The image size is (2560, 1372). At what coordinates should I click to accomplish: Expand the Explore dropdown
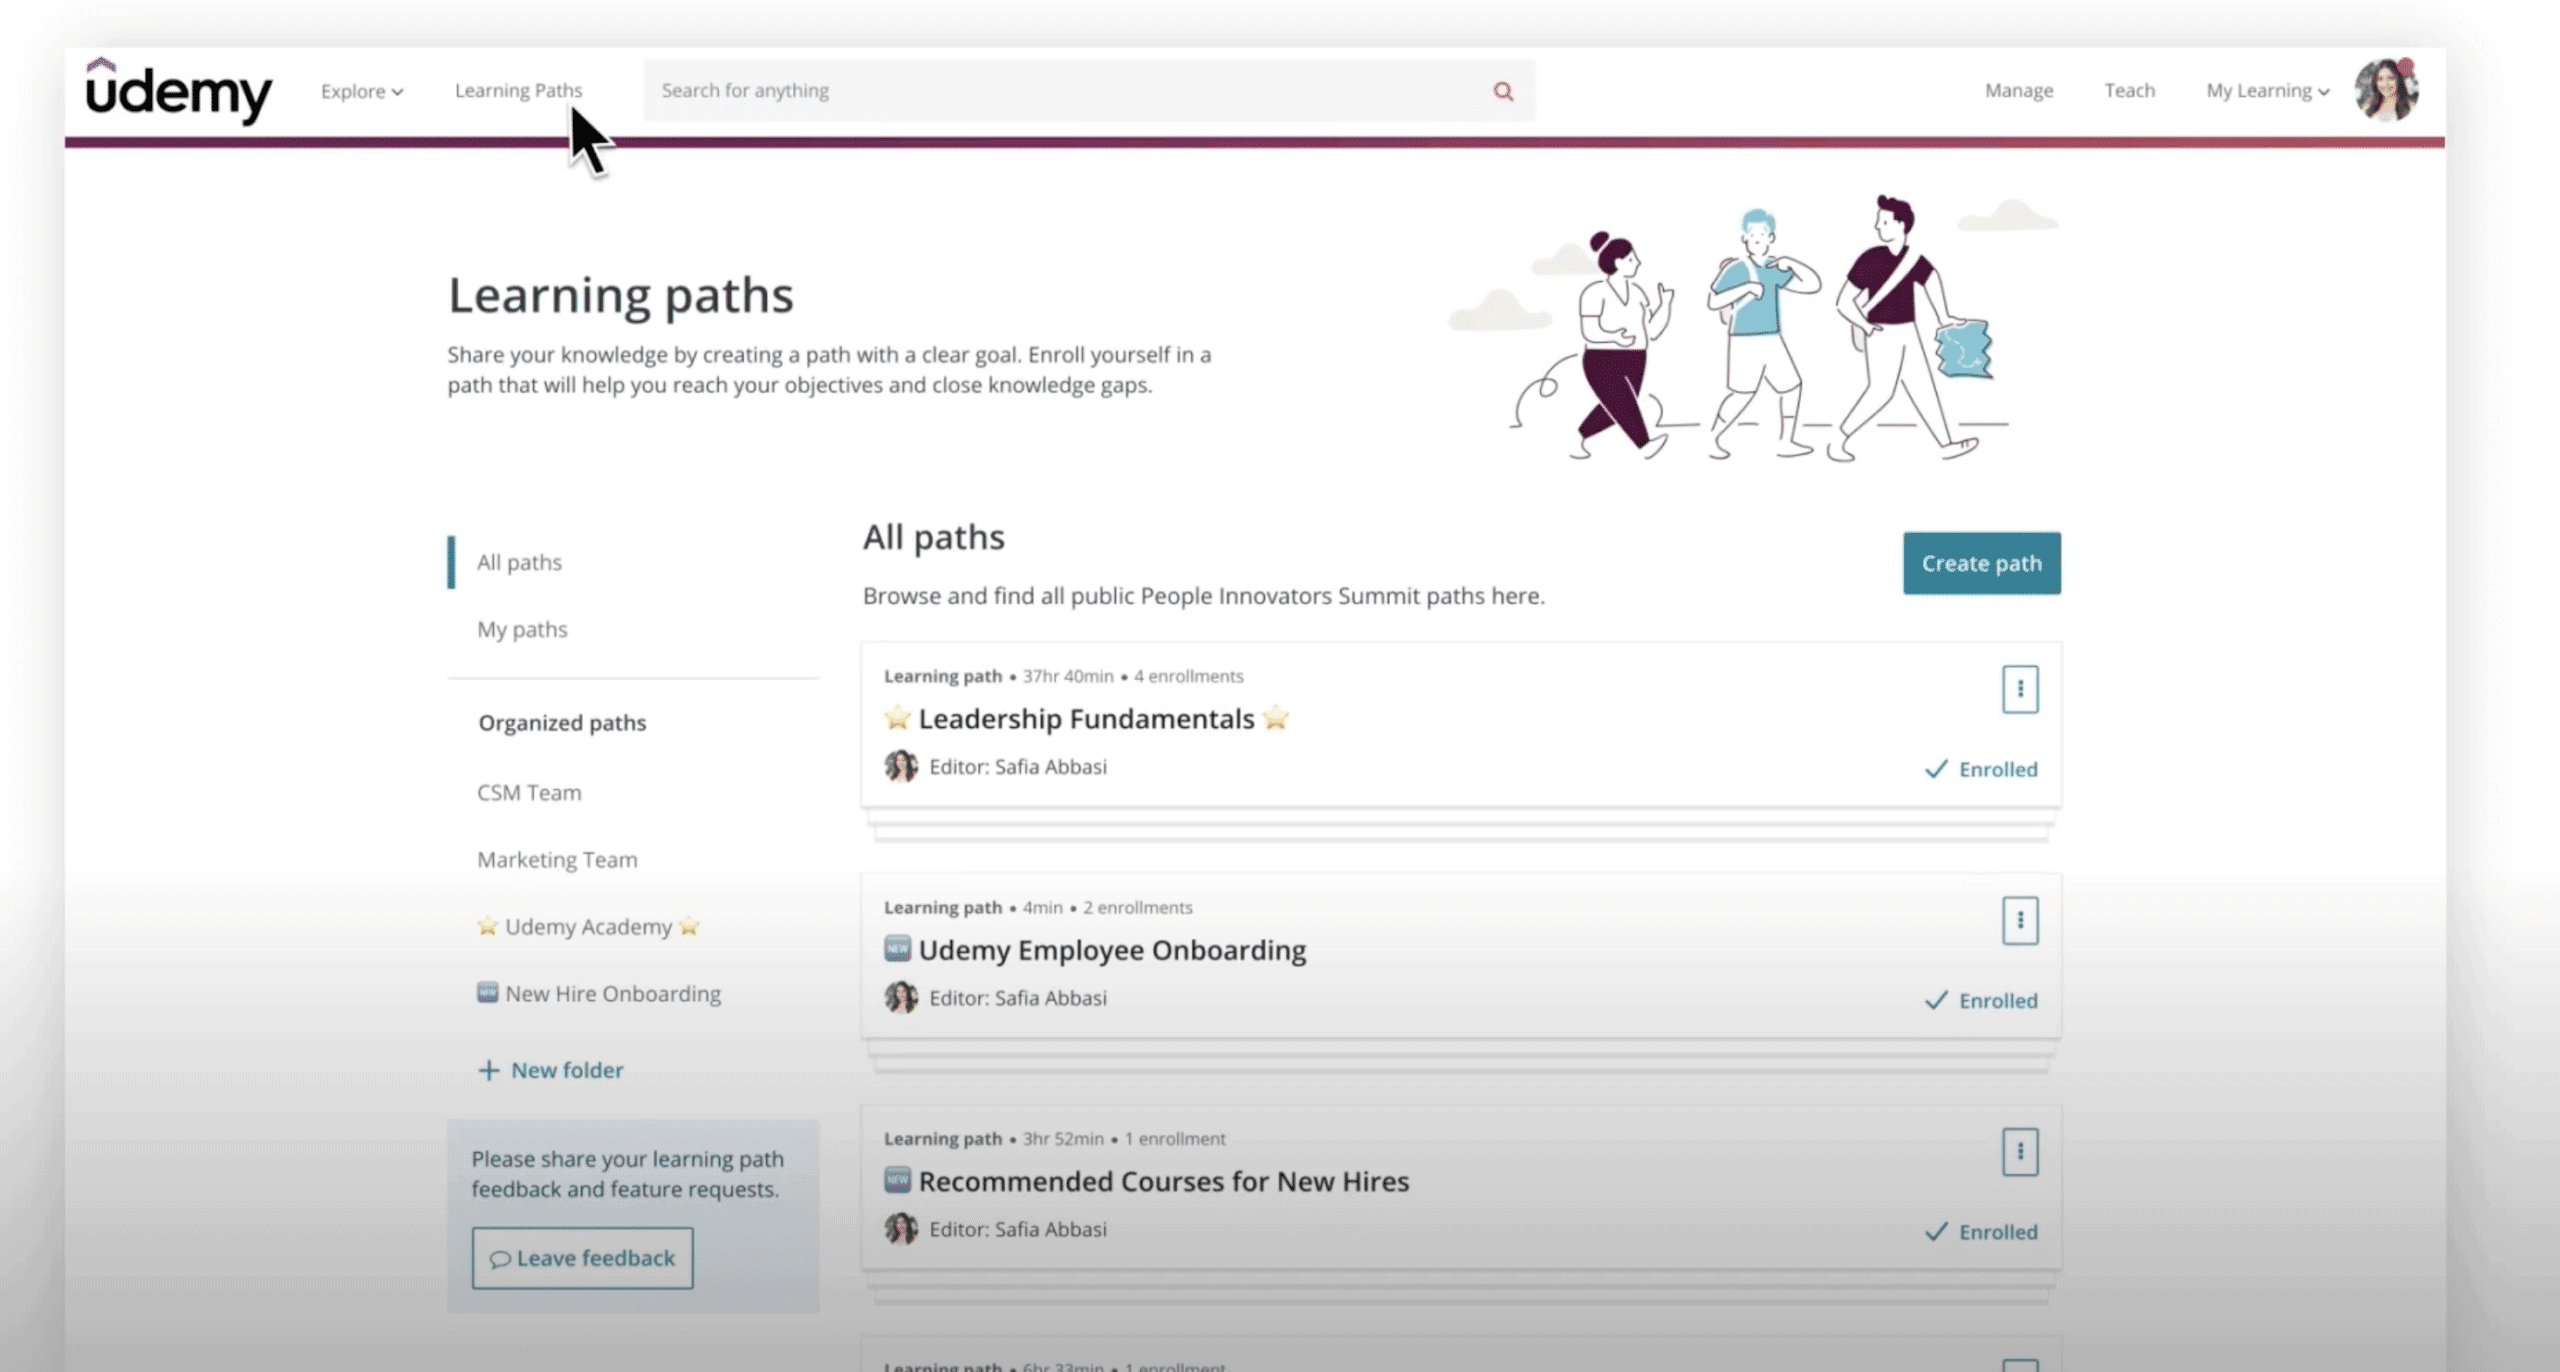point(361,91)
